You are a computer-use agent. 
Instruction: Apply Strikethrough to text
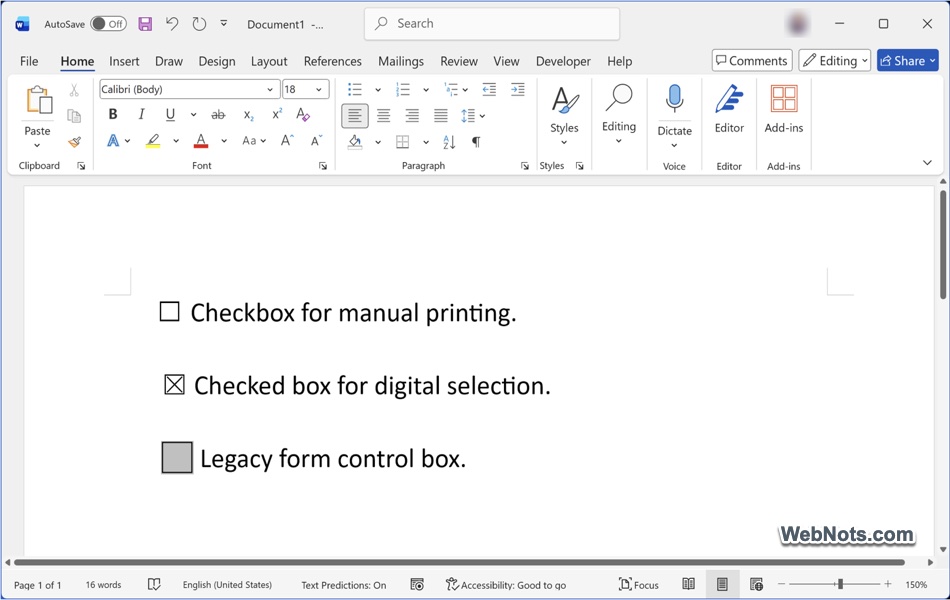[218, 115]
